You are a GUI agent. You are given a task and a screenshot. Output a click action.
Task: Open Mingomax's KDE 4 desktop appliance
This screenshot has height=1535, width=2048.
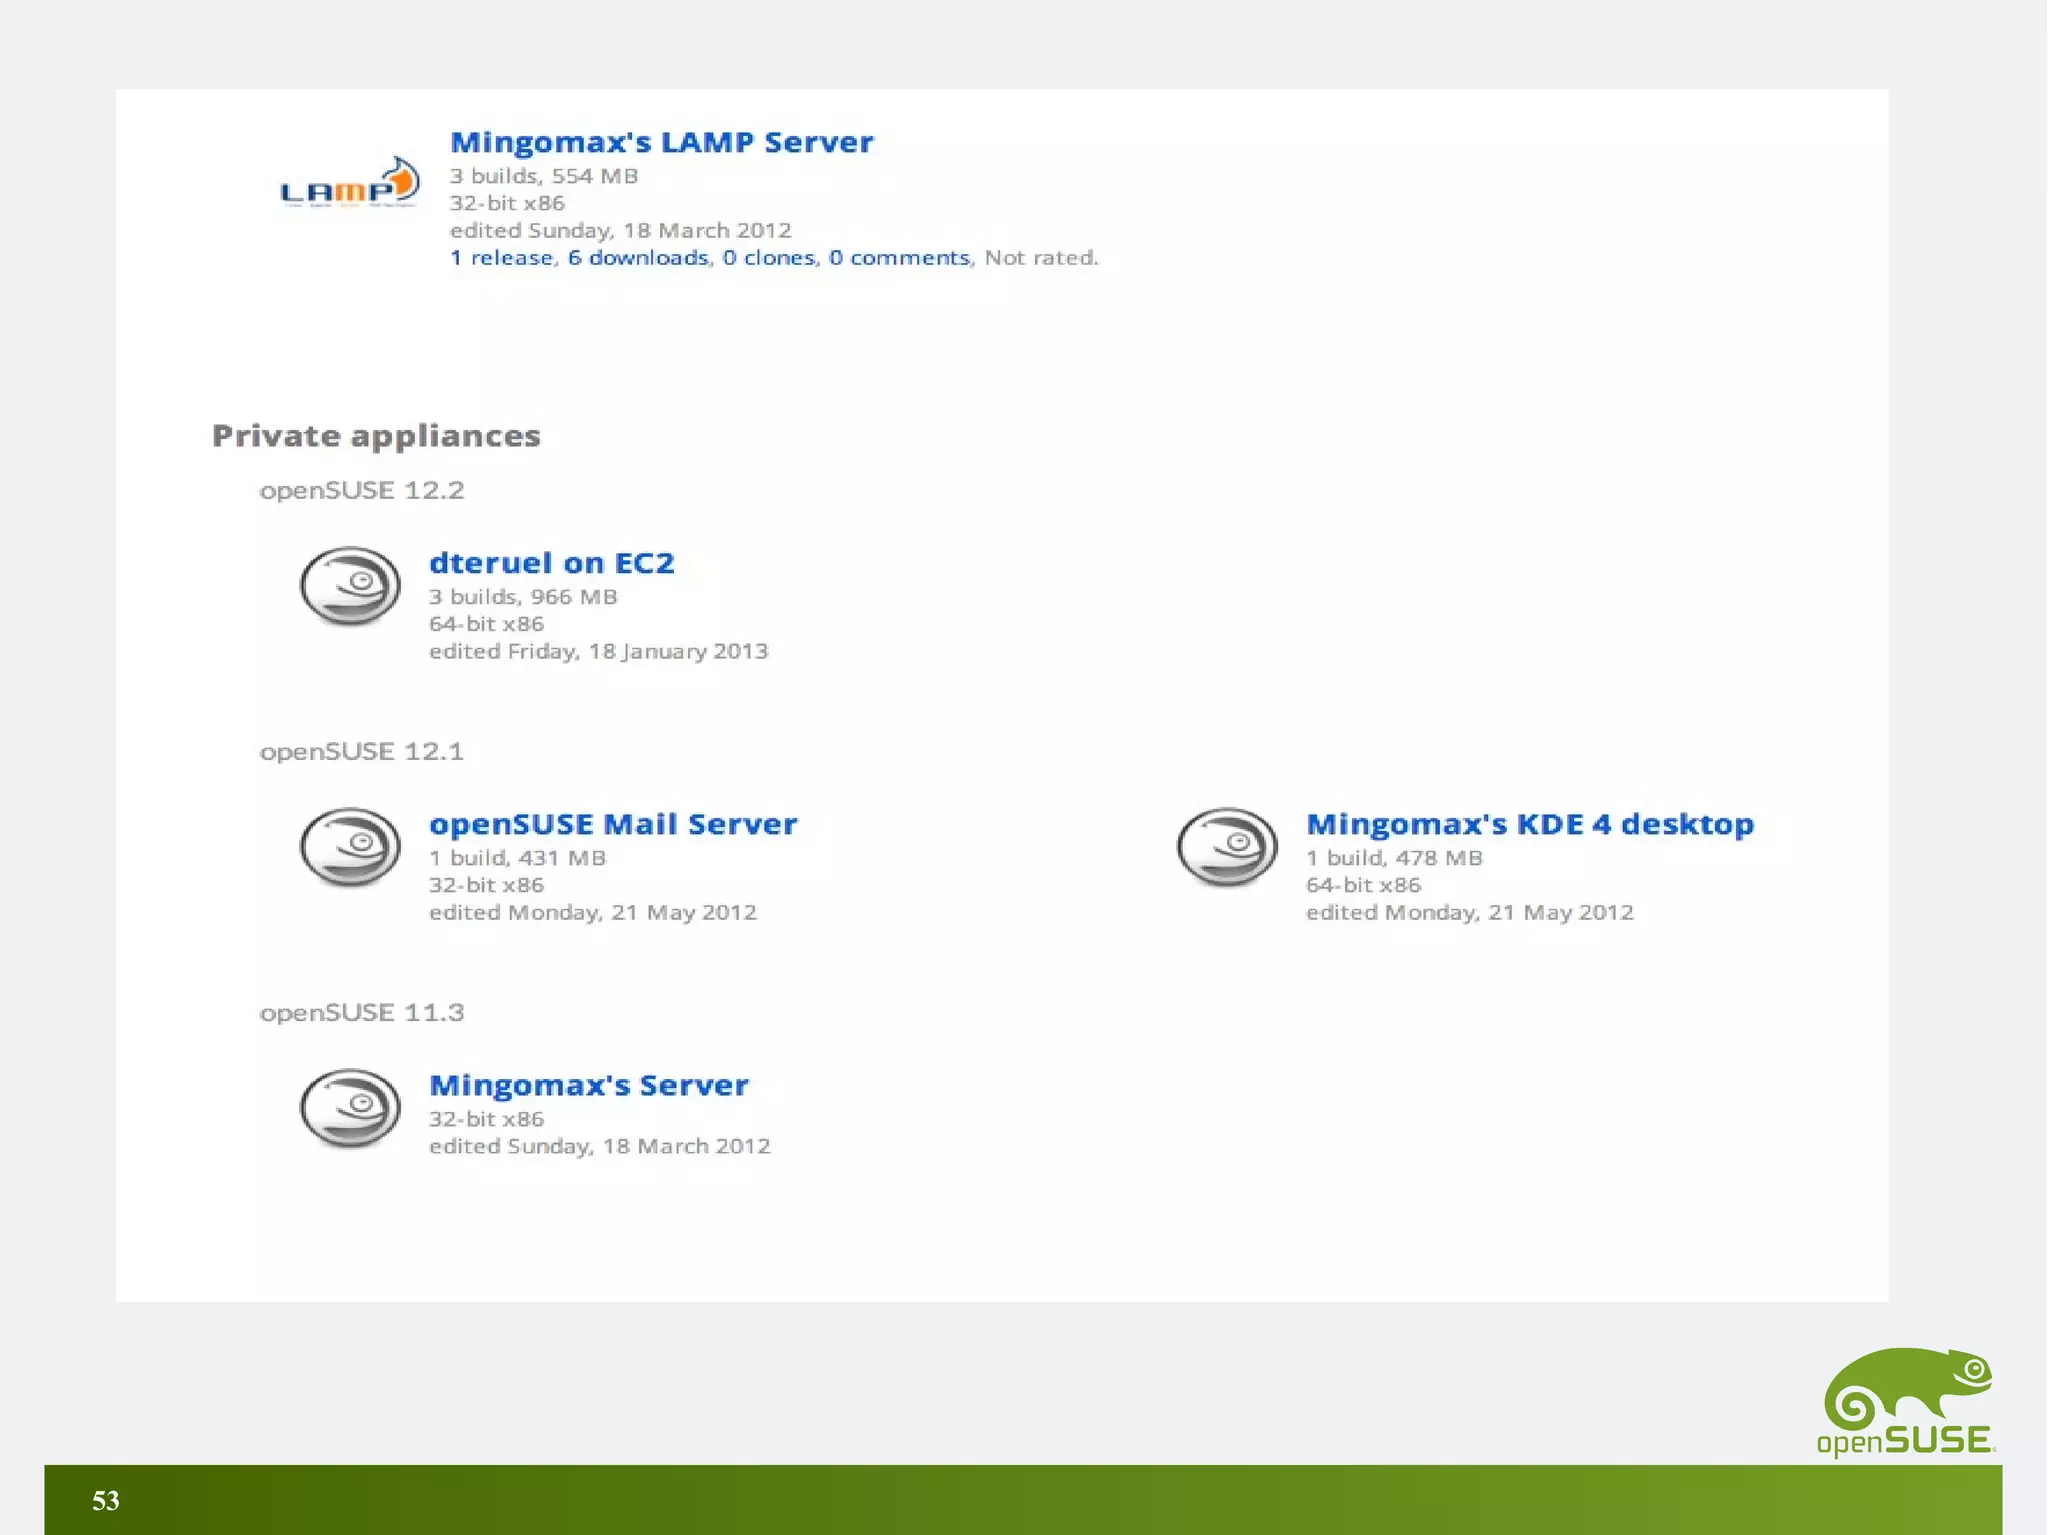point(1529,825)
